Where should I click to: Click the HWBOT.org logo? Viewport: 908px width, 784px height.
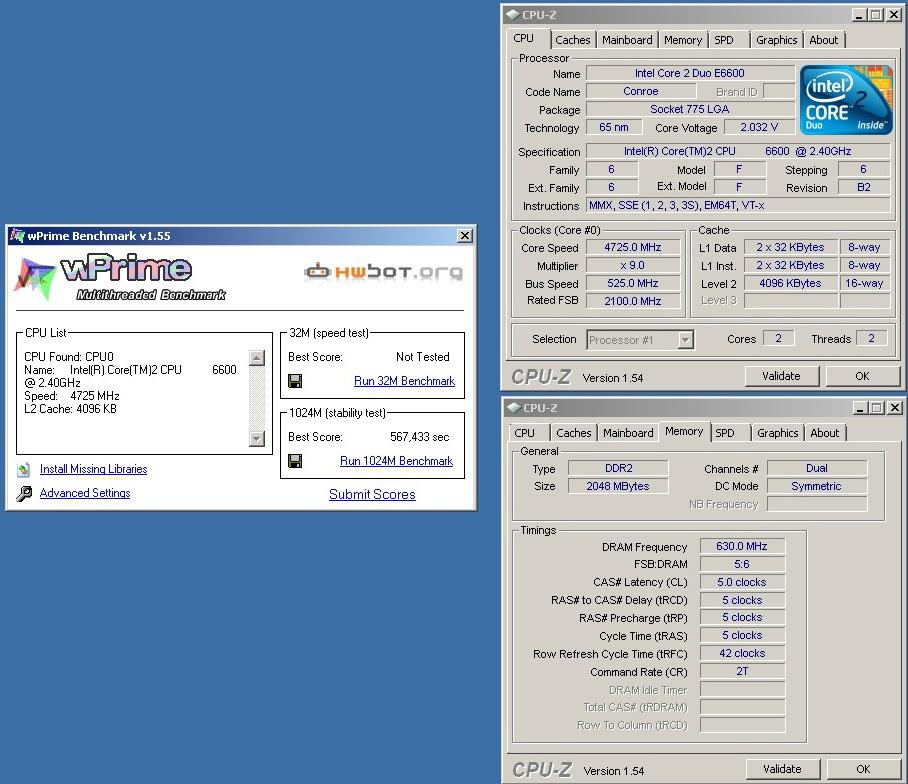coord(384,272)
